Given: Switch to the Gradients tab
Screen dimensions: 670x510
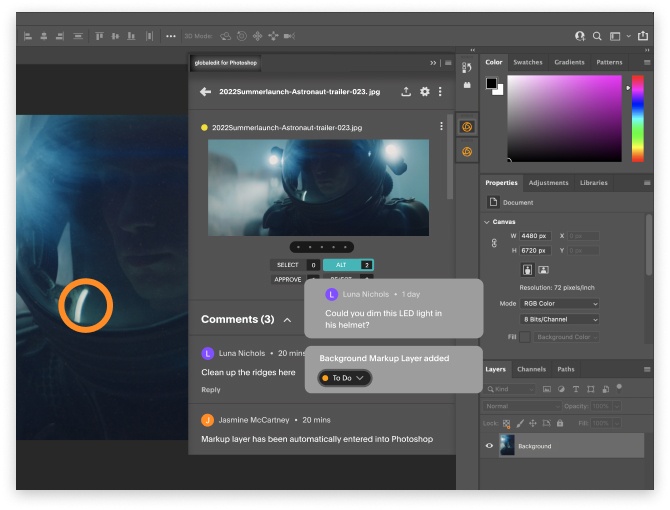Looking at the screenshot, I should [569, 62].
